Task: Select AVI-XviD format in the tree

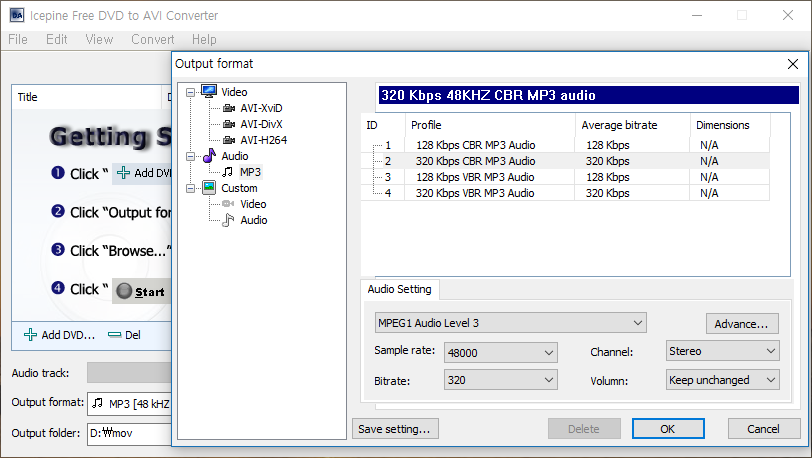Action: (261, 108)
